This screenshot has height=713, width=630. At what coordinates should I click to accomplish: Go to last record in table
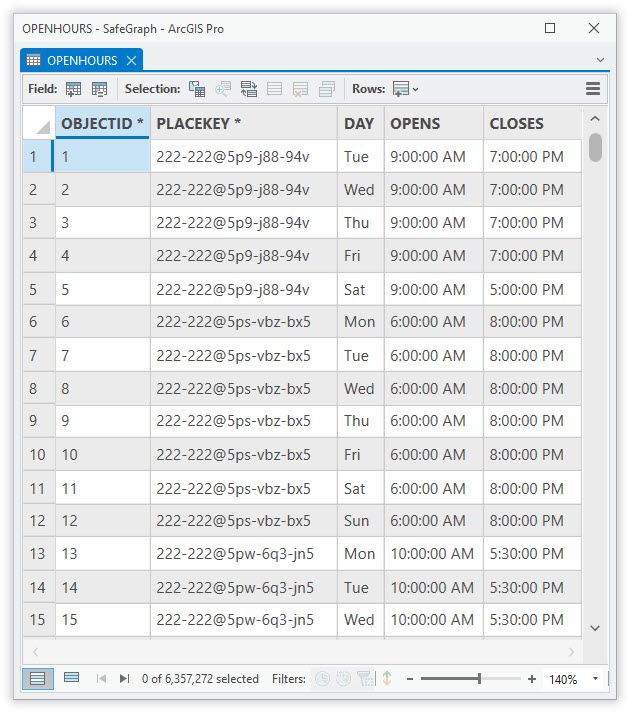124,679
